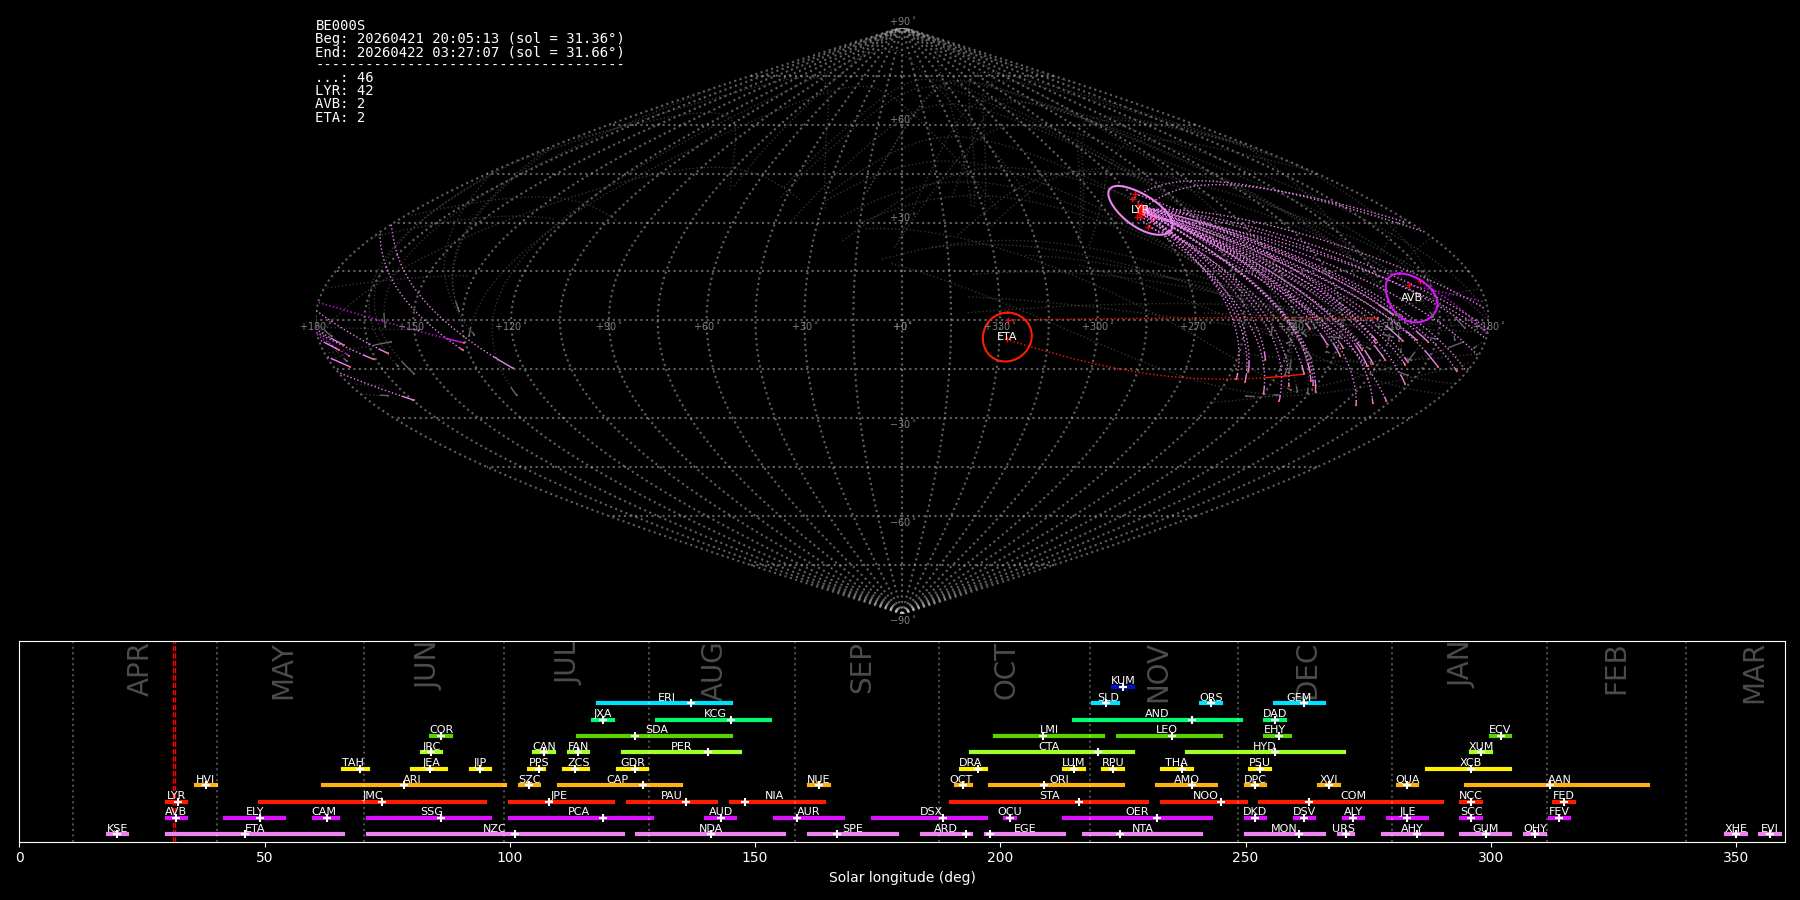Screen dimensions: 1800x900
Task: Click the red ETA radiant circle
Action: pos(1007,337)
